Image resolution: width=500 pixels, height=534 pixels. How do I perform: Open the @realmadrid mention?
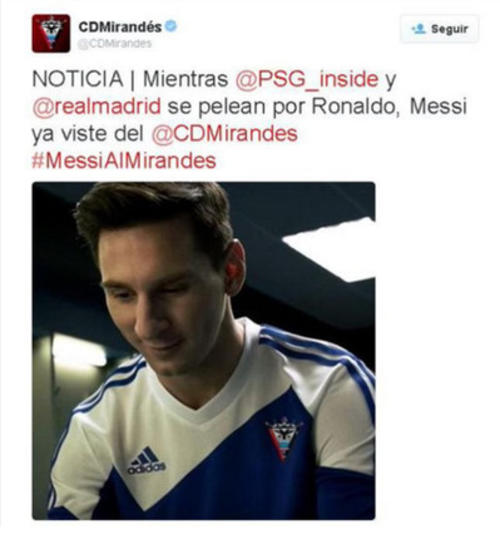pos(96,106)
